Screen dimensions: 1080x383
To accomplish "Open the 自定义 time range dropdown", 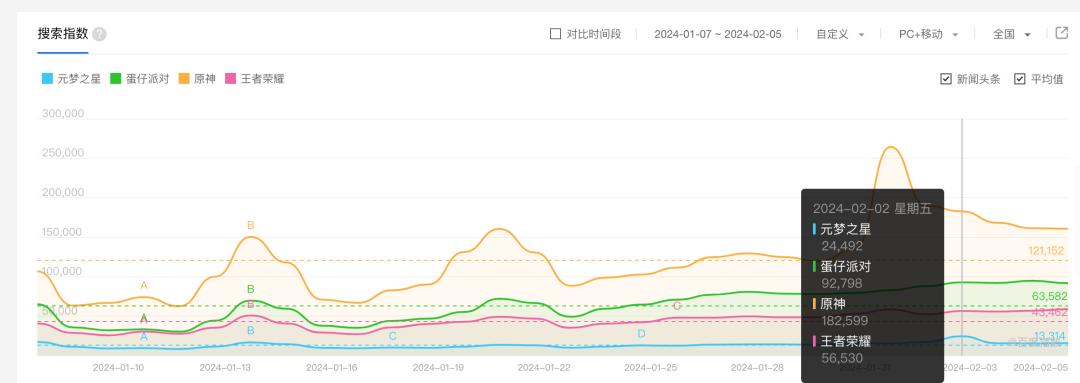I will 840,34.
